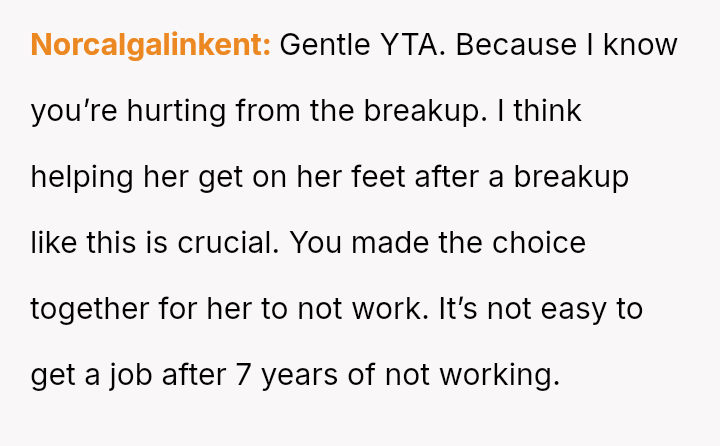
Task: Open the Norcalgalinkent user profile link
Action: click(x=150, y=45)
